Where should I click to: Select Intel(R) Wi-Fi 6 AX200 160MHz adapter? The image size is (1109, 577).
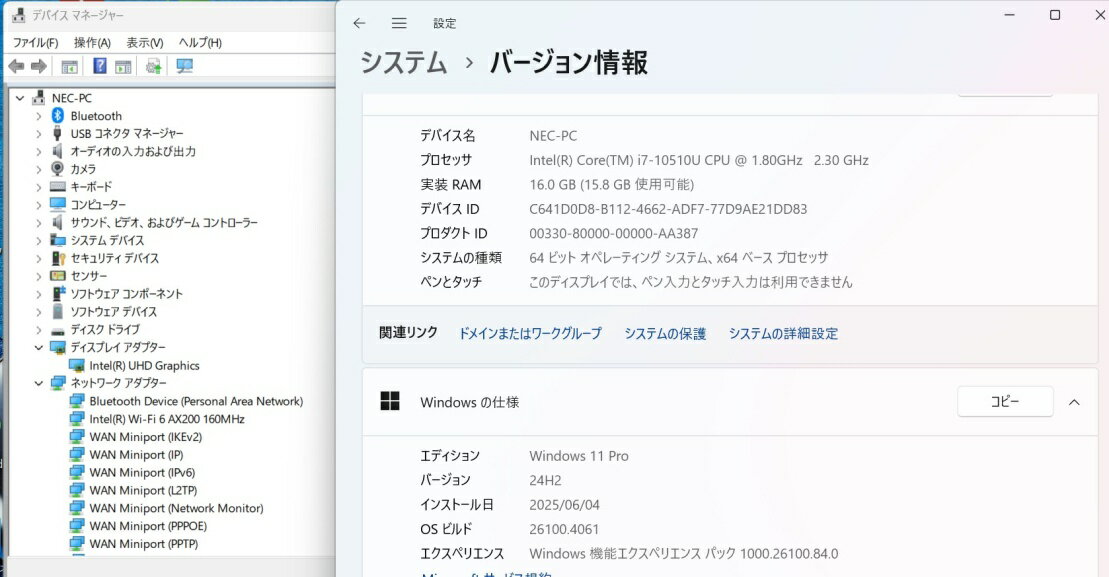(x=166, y=419)
